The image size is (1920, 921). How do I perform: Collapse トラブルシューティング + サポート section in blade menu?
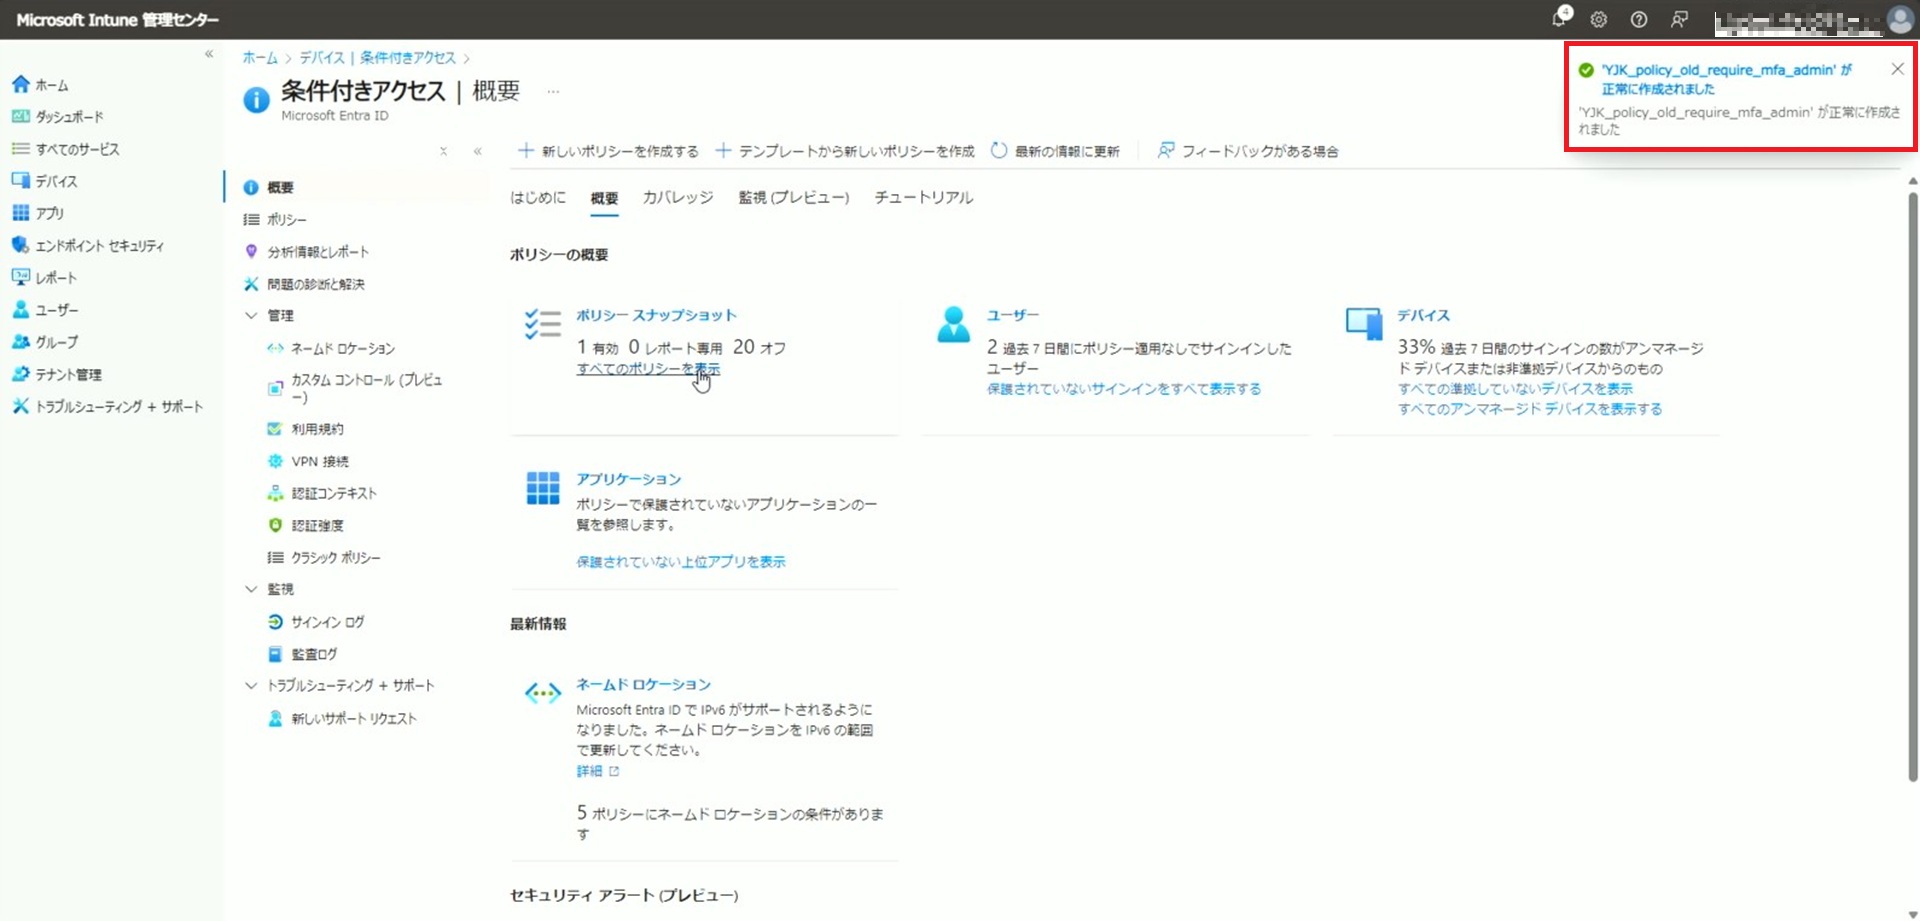pos(251,685)
